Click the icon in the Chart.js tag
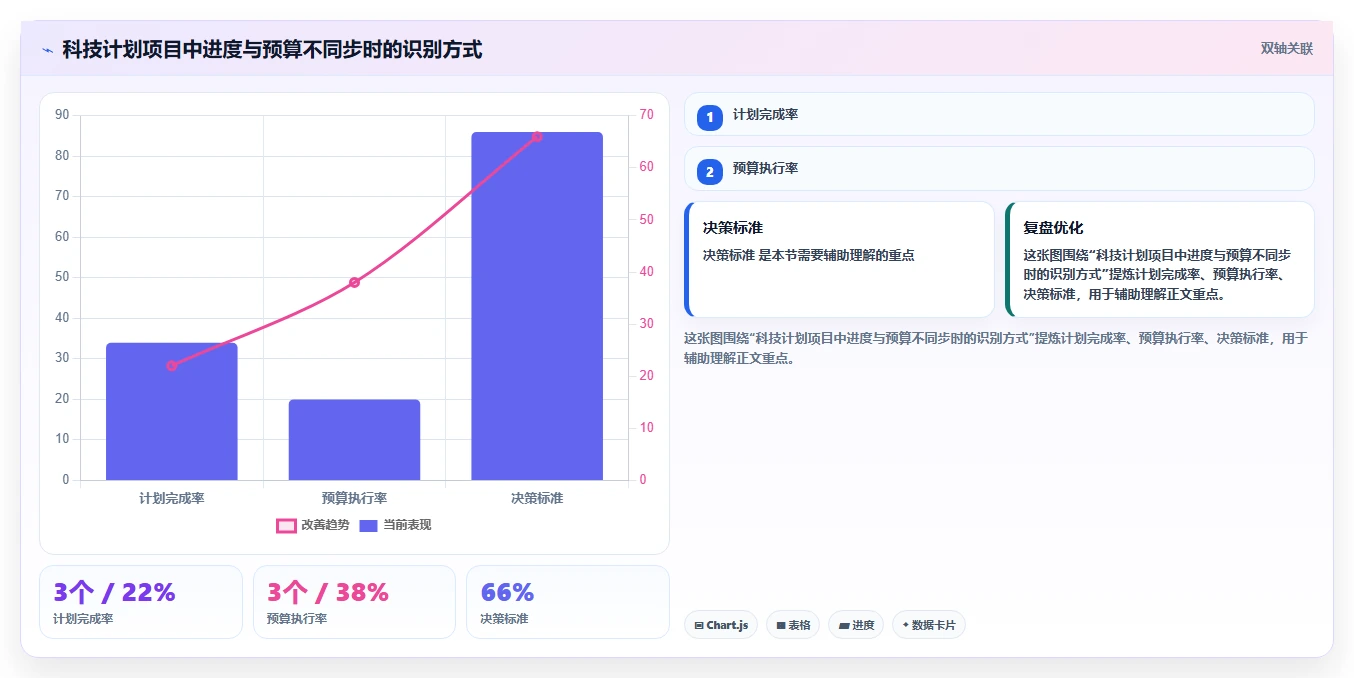 click(699, 626)
